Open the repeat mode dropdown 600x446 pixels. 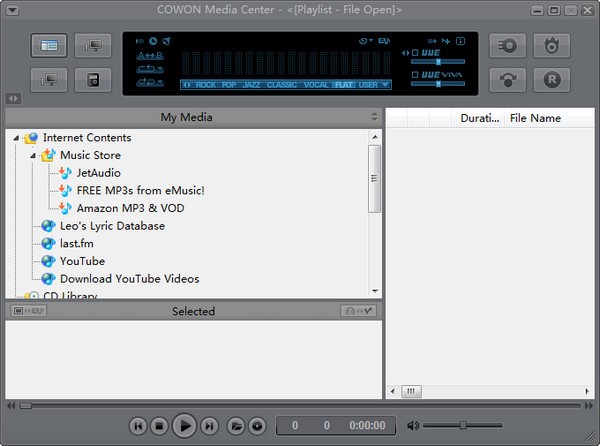(x=150, y=69)
